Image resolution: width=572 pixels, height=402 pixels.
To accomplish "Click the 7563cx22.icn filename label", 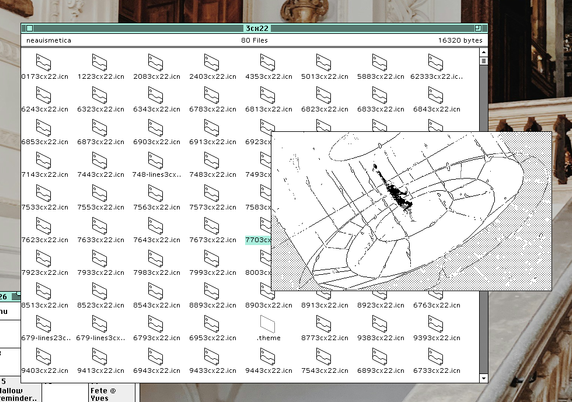I will [x=156, y=207].
